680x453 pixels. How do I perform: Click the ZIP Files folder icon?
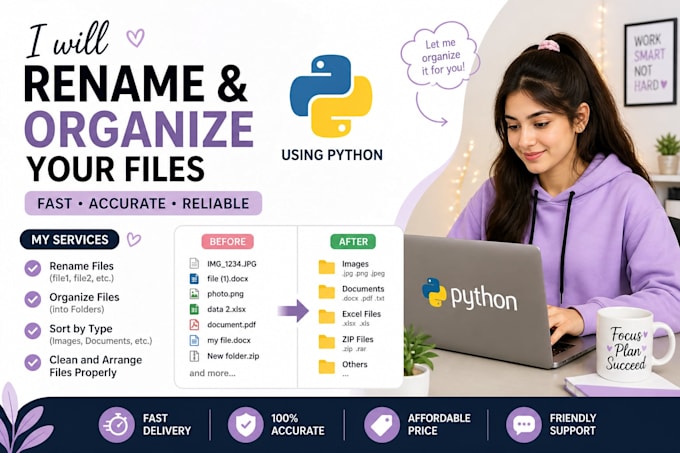tap(327, 342)
